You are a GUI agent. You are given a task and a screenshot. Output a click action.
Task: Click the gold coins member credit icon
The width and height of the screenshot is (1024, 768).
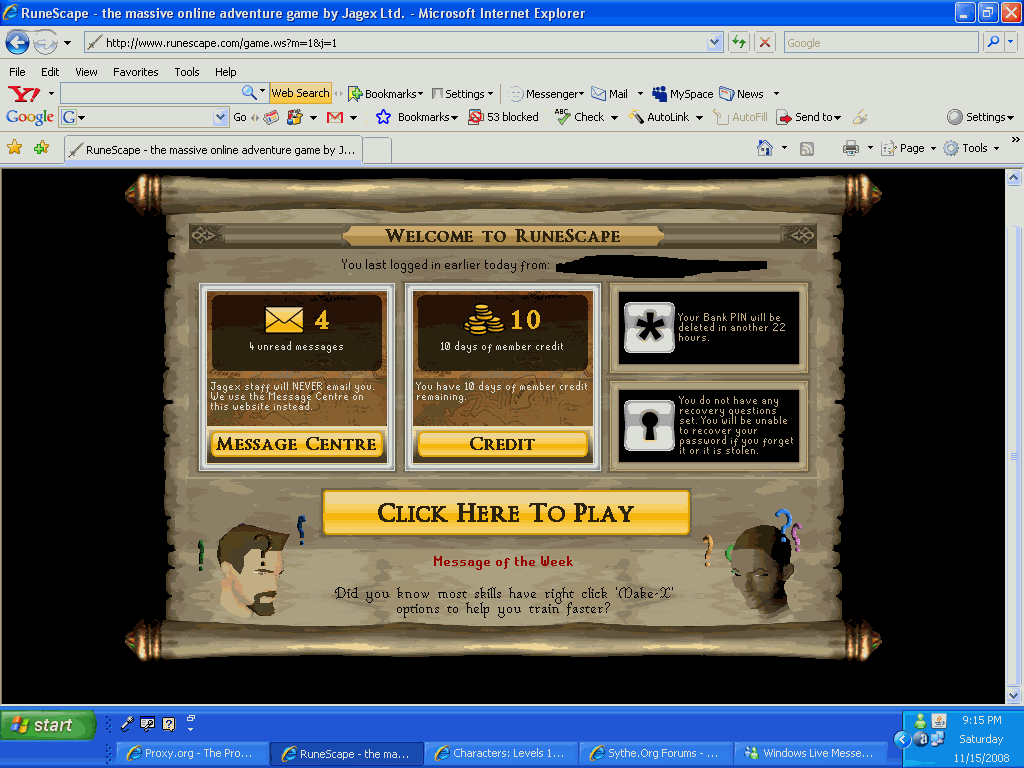click(486, 320)
